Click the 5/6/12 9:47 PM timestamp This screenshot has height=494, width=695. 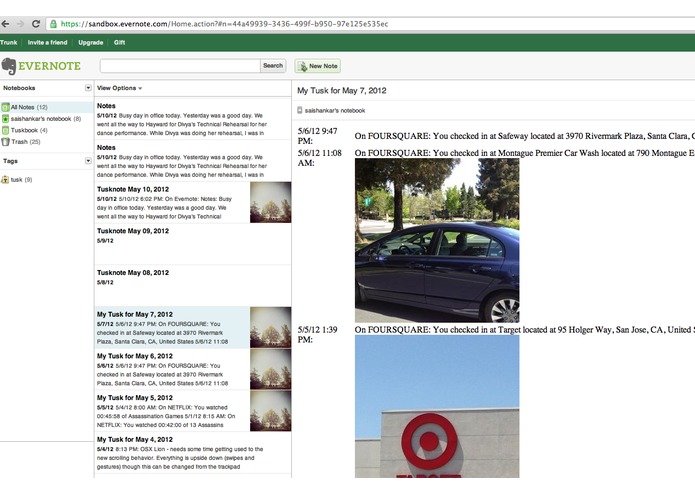pos(317,136)
